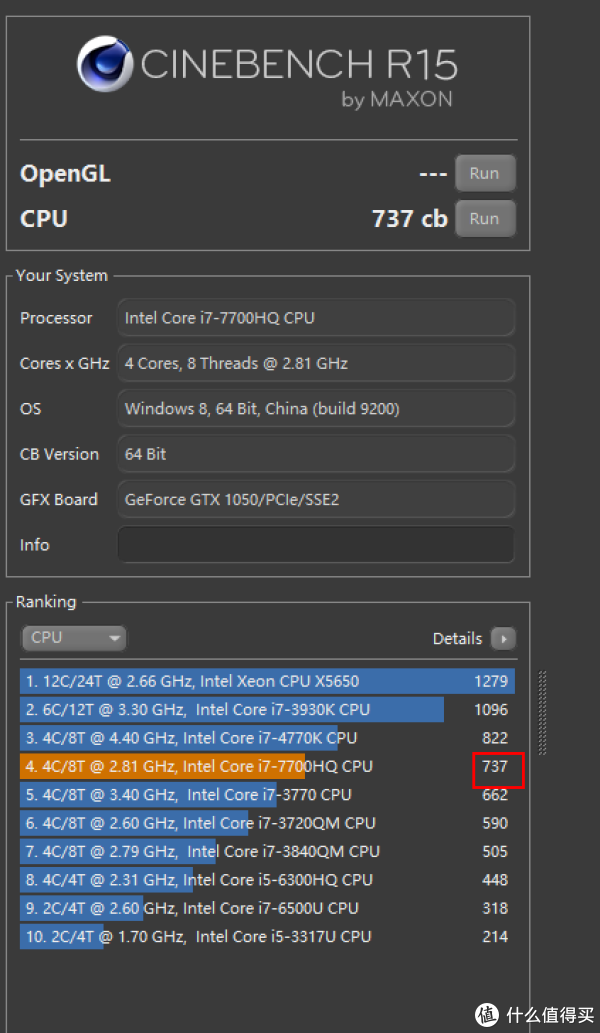Click the 590 score value
This screenshot has width=600, height=1033.
495,823
